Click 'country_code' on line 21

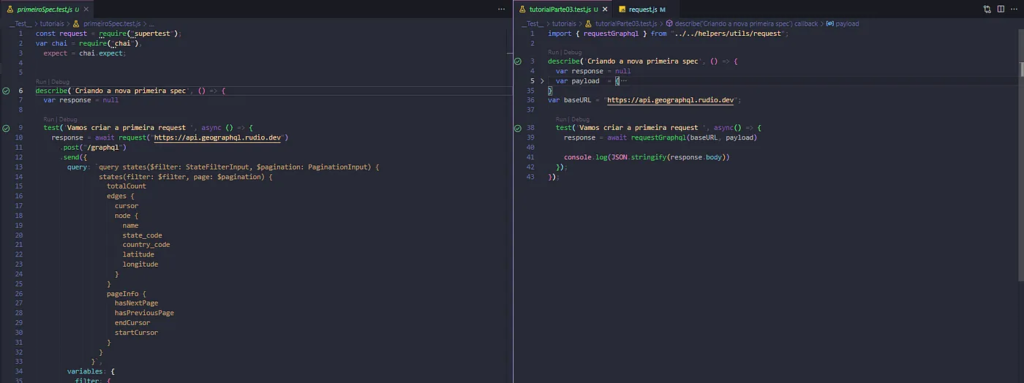click(x=146, y=245)
